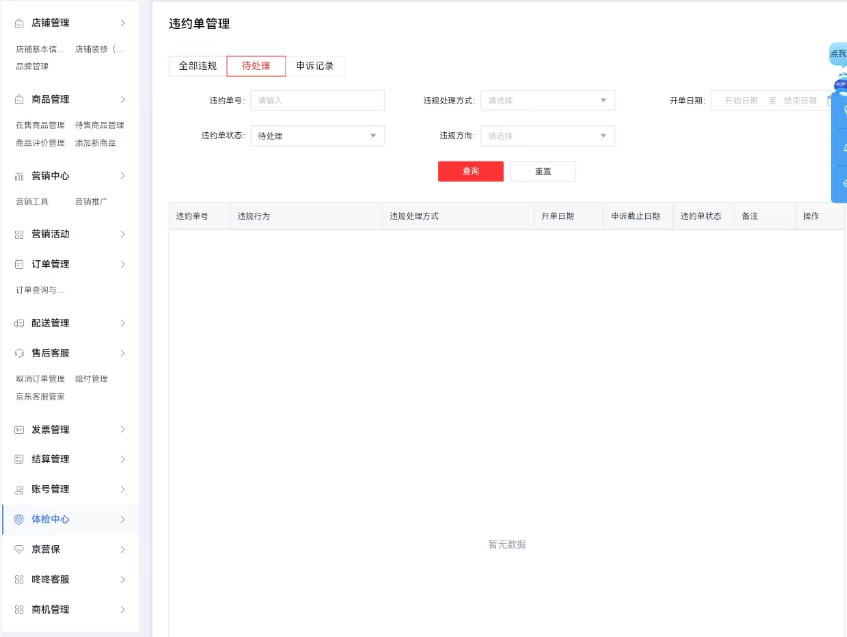Click the 订单管理 icon in sidebar
The image size is (847, 637).
[x=19, y=265]
